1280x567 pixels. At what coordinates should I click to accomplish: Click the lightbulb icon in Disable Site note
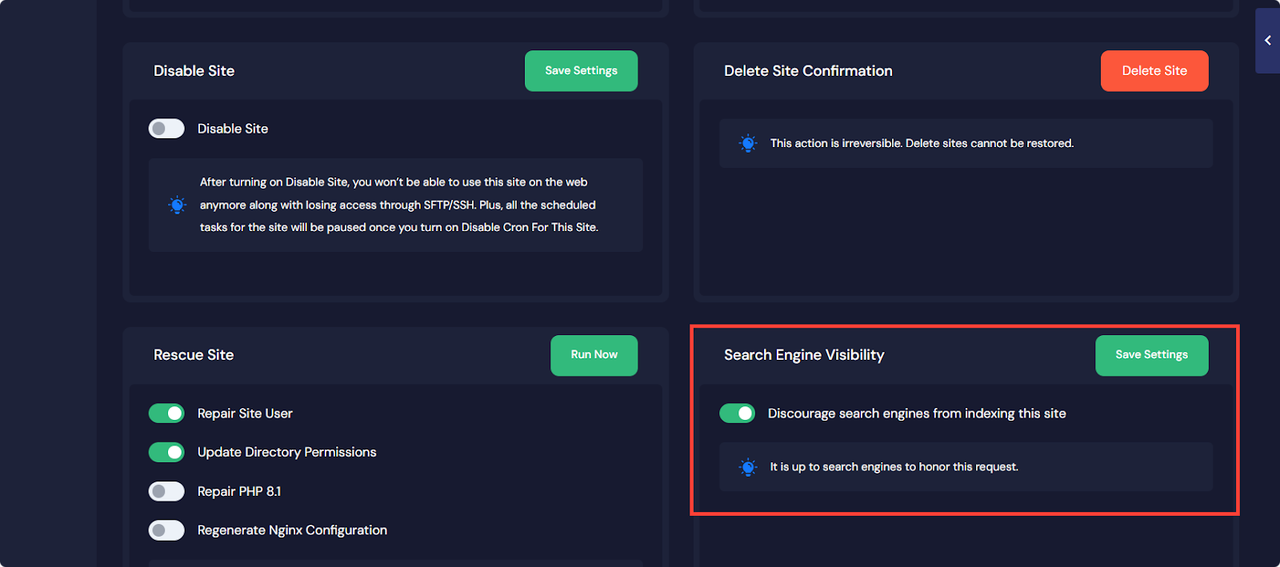[177, 205]
